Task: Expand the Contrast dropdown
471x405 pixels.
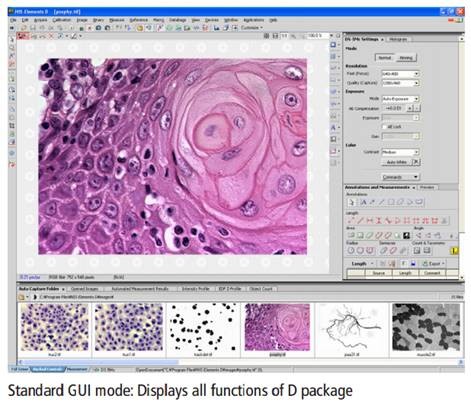Action: tap(400, 152)
